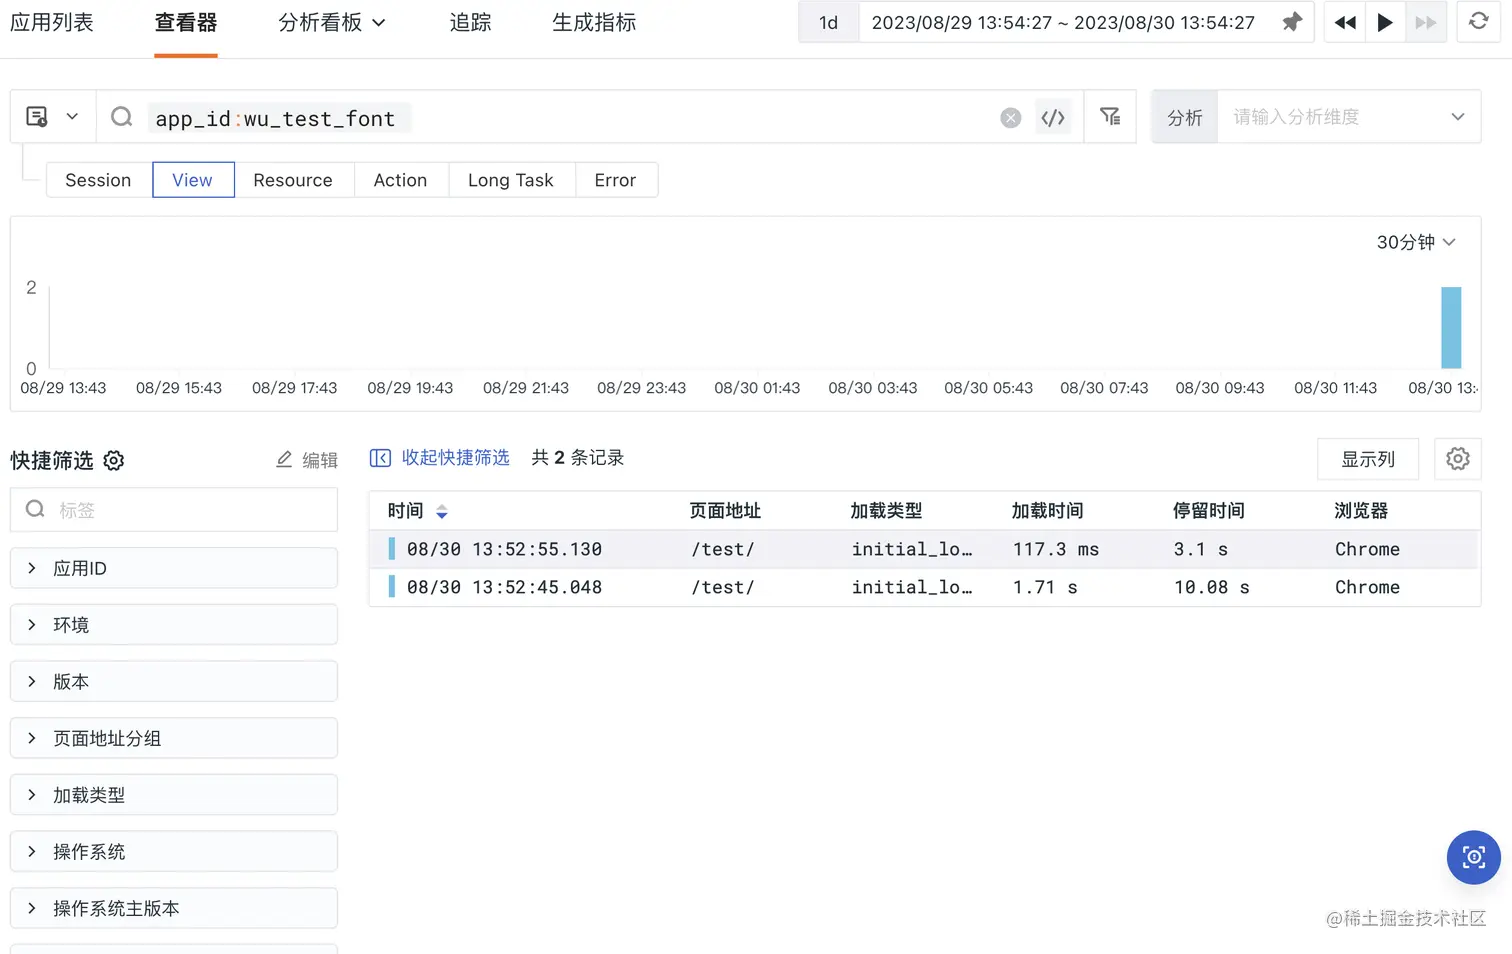Switch to the Session tab
The width and height of the screenshot is (1512, 954).
(98, 180)
